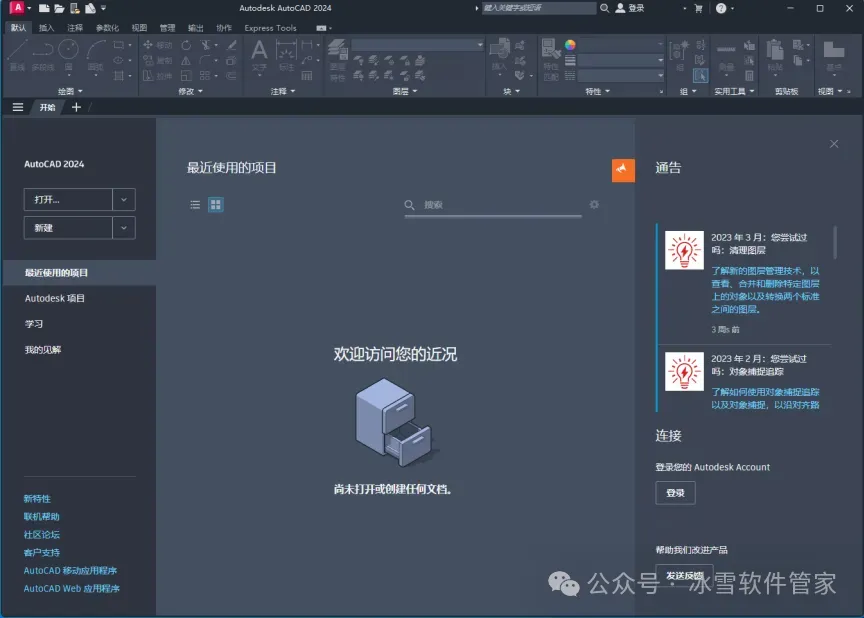864x618 pixels.
Task: Open the Express Tools ribbon tab
Action: click(270, 28)
